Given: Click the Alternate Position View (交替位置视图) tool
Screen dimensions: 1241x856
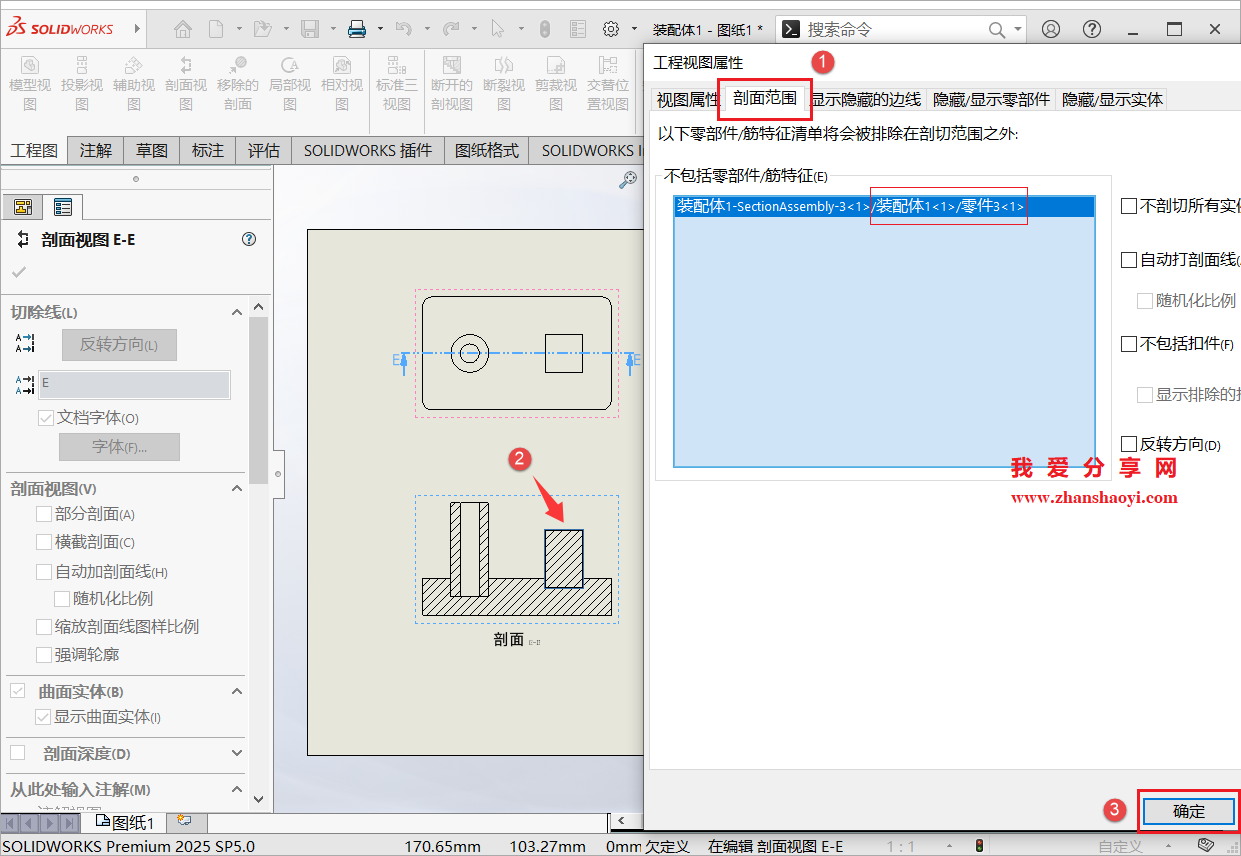Looking at the screenshot, I should (607, 83).
